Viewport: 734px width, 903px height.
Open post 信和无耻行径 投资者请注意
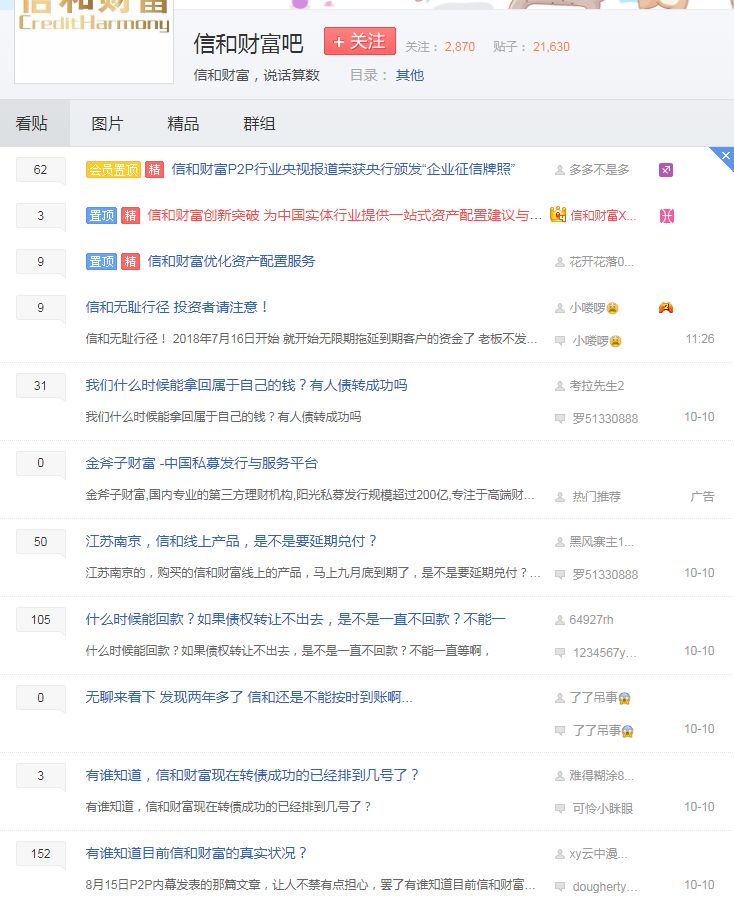(x=176, y=307)
